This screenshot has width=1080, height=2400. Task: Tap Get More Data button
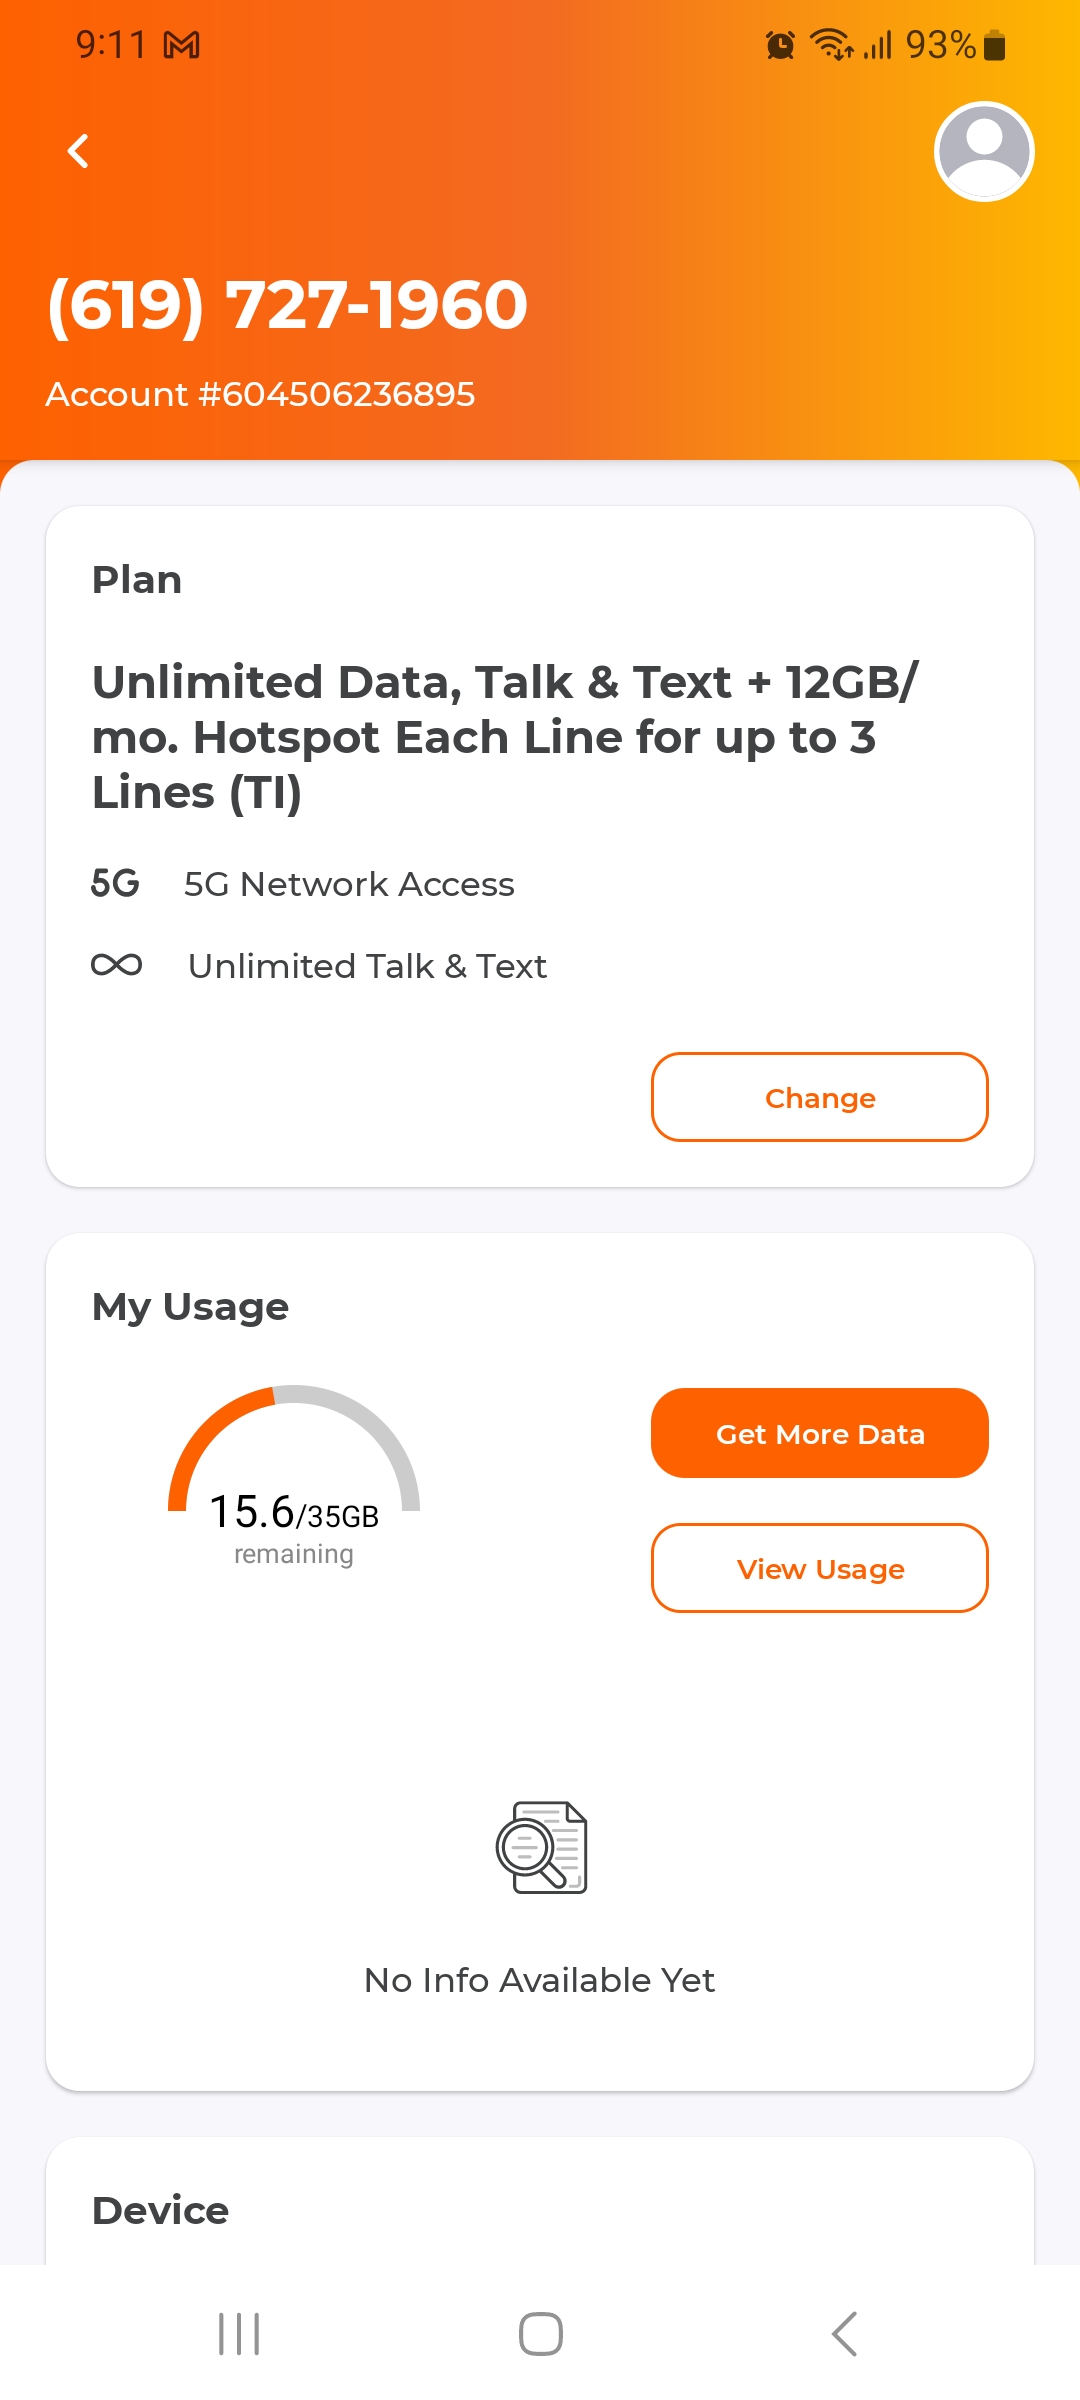click(x=819, y=1433)
